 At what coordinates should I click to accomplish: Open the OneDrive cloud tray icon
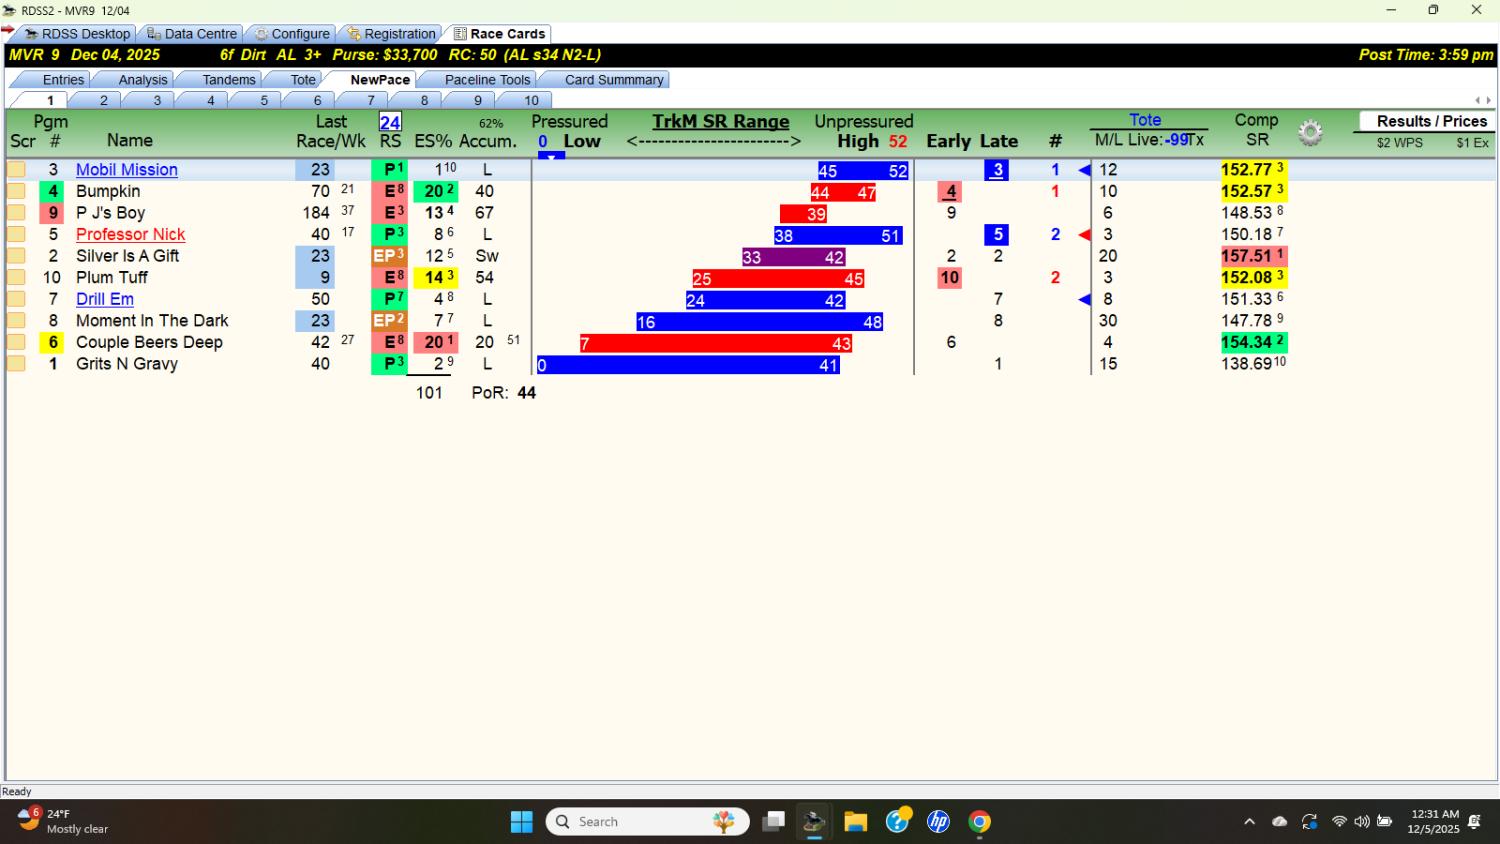1279,822
